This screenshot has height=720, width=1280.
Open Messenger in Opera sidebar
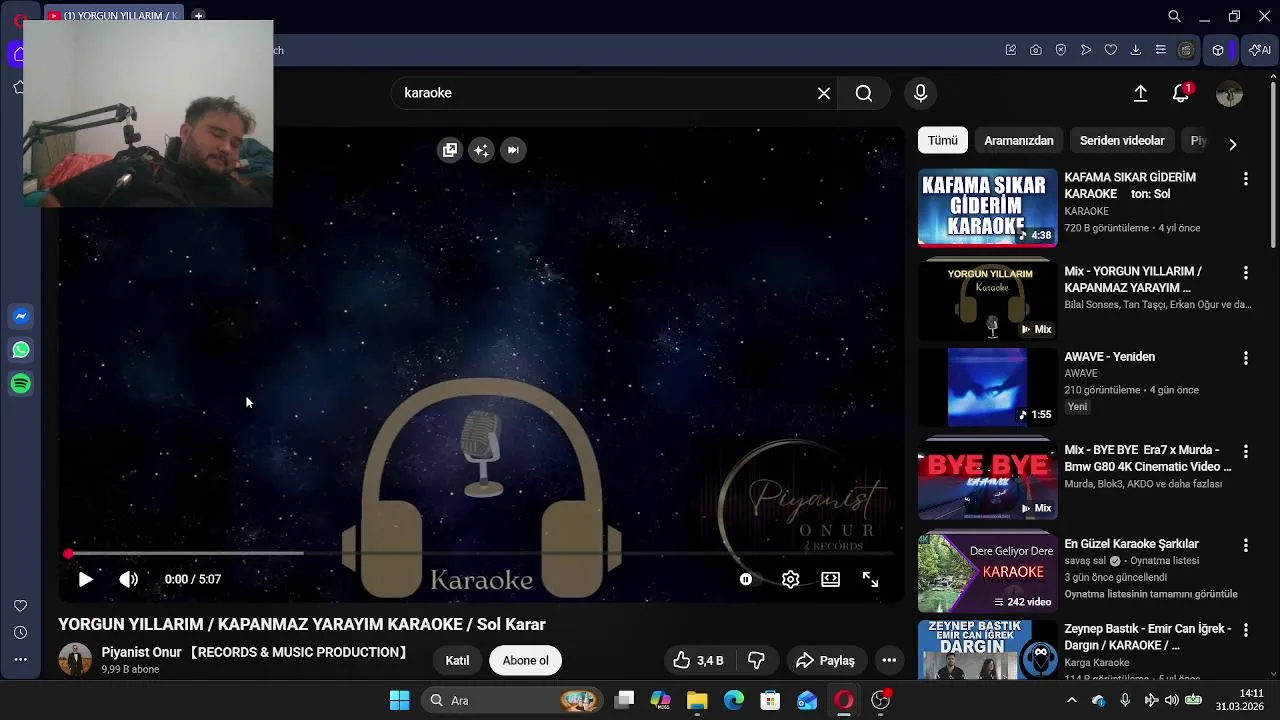(21, 316)
